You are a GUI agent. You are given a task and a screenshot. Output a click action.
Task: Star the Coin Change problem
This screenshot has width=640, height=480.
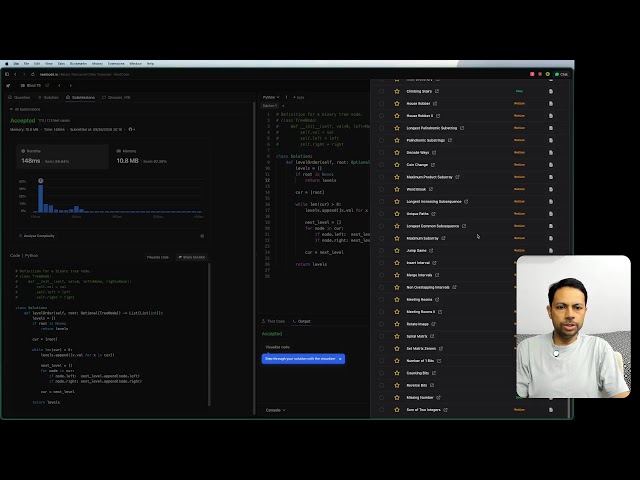[x=397, y=164]
